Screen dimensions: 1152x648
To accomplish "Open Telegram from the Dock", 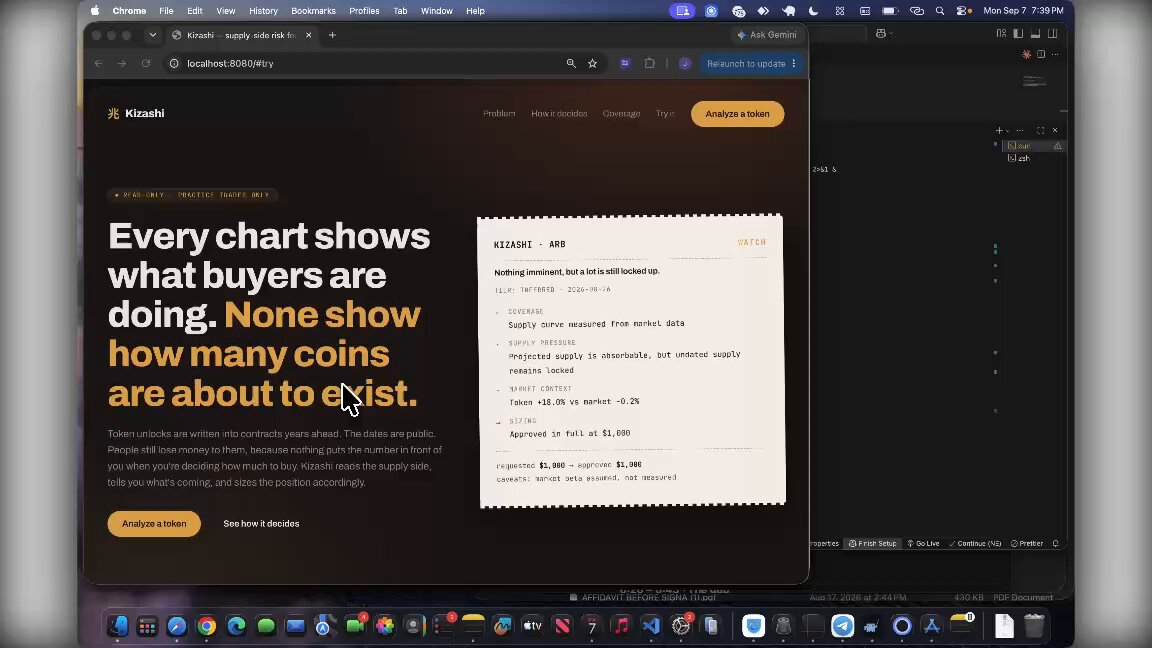I will tap(842, 625).
